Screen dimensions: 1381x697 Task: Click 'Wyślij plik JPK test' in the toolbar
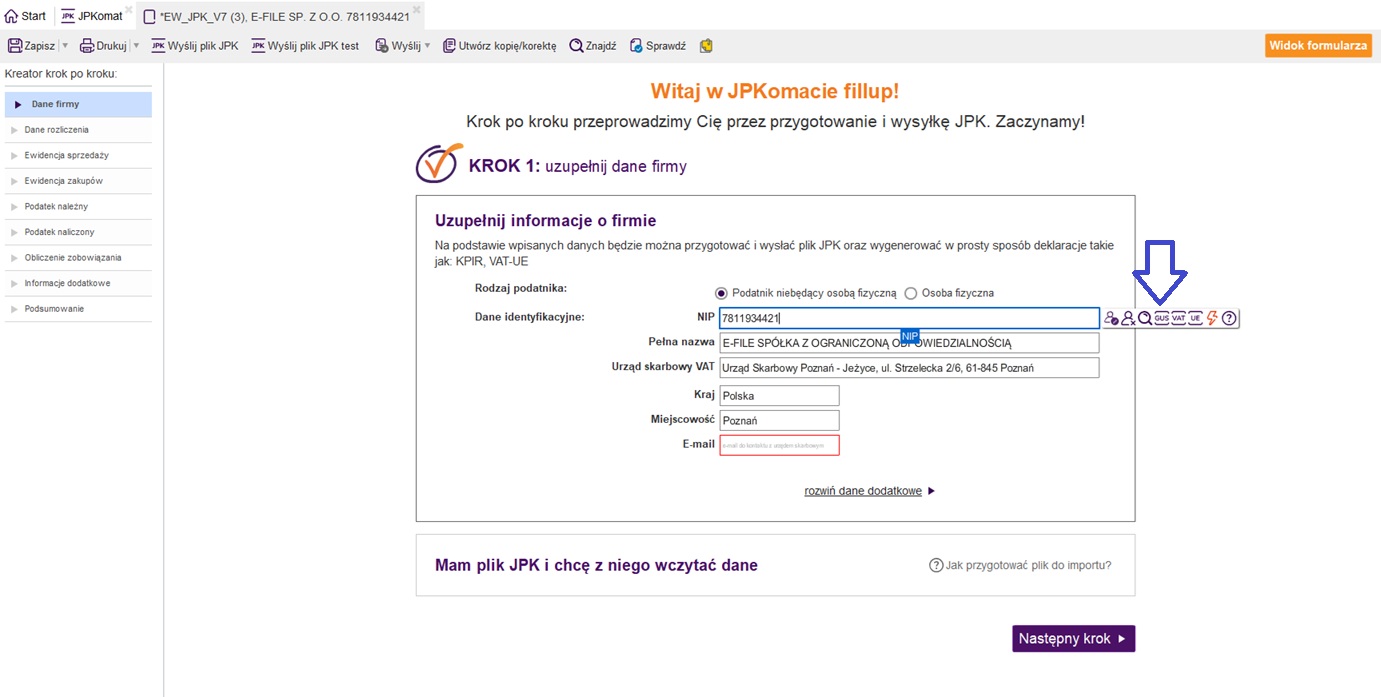point(305,46)
